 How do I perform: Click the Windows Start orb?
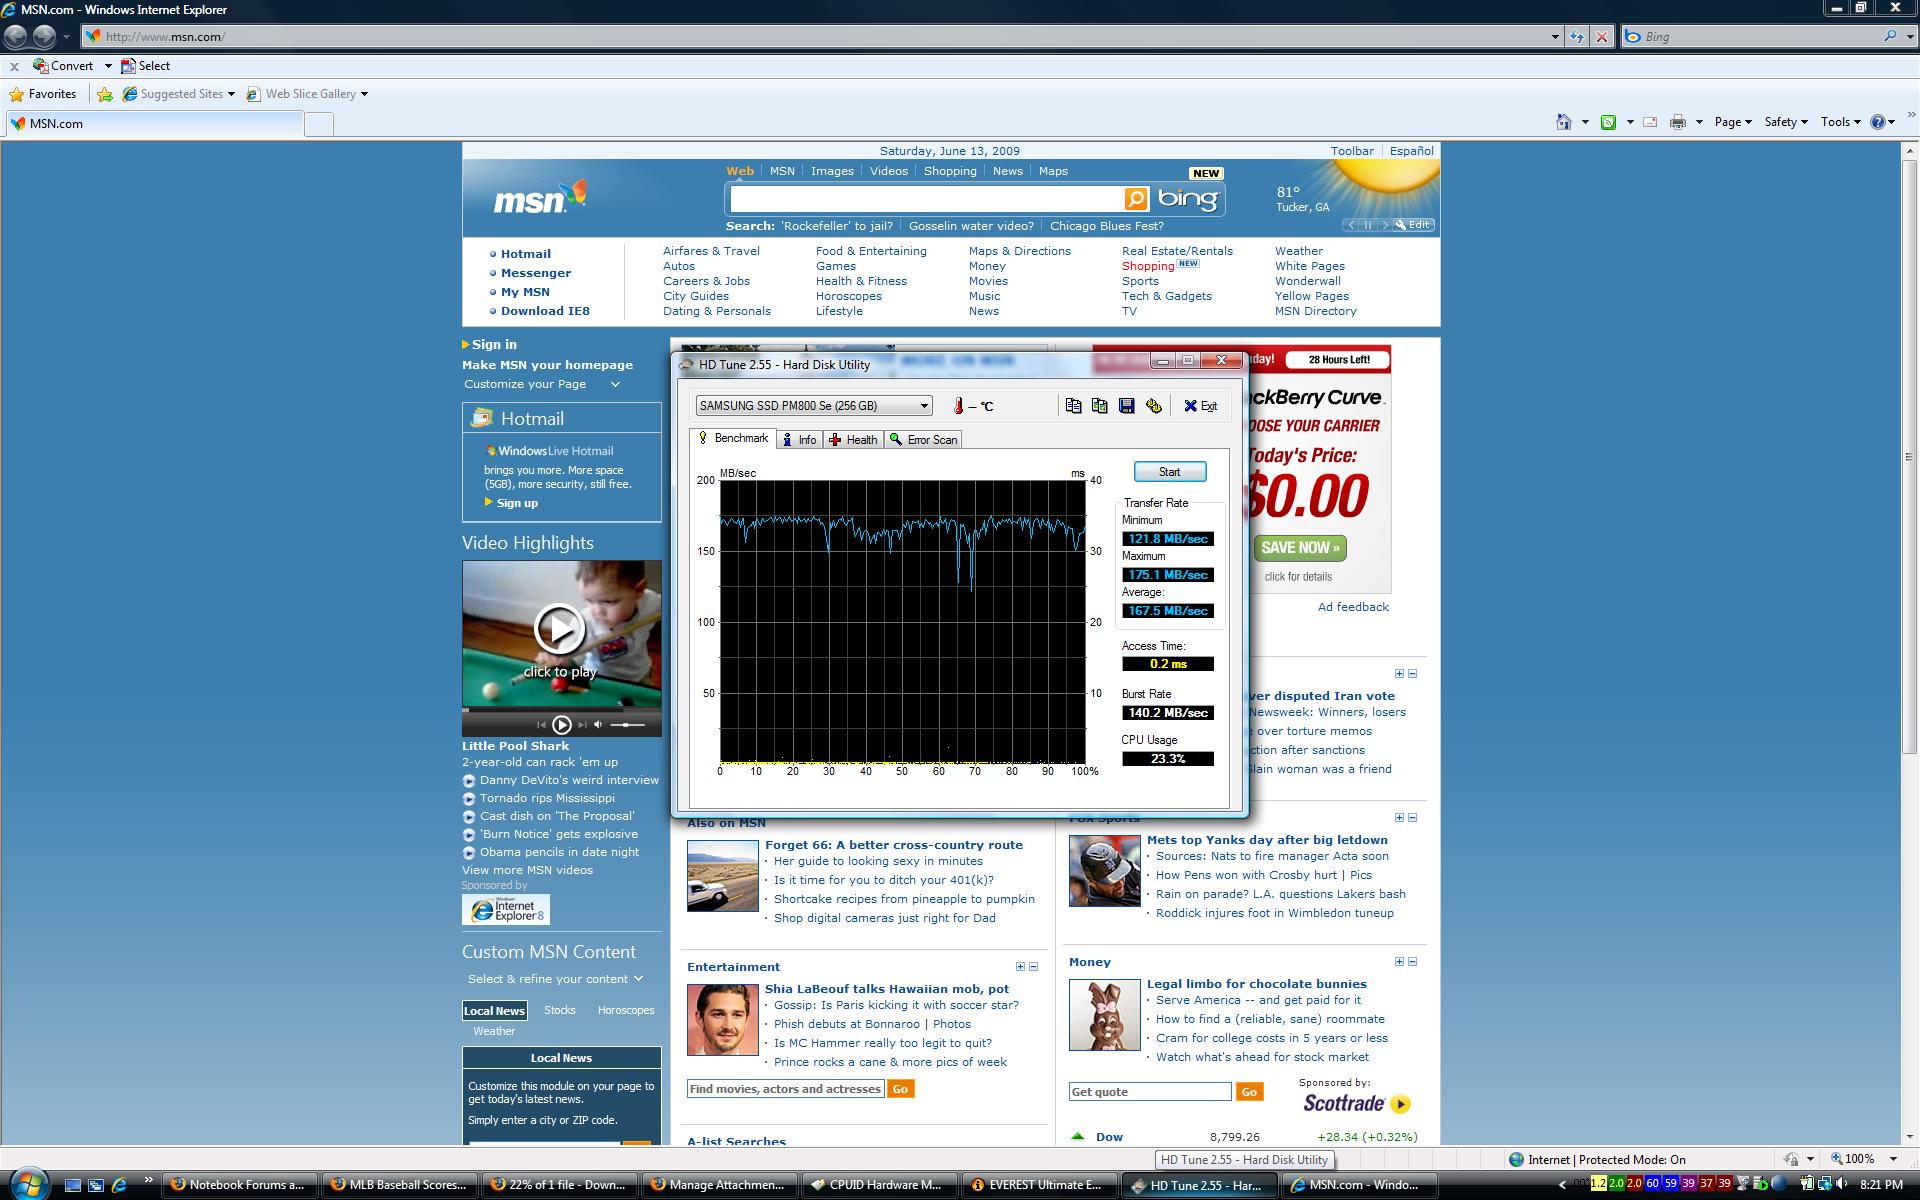pyautogui.click(x=30, y=1182)
